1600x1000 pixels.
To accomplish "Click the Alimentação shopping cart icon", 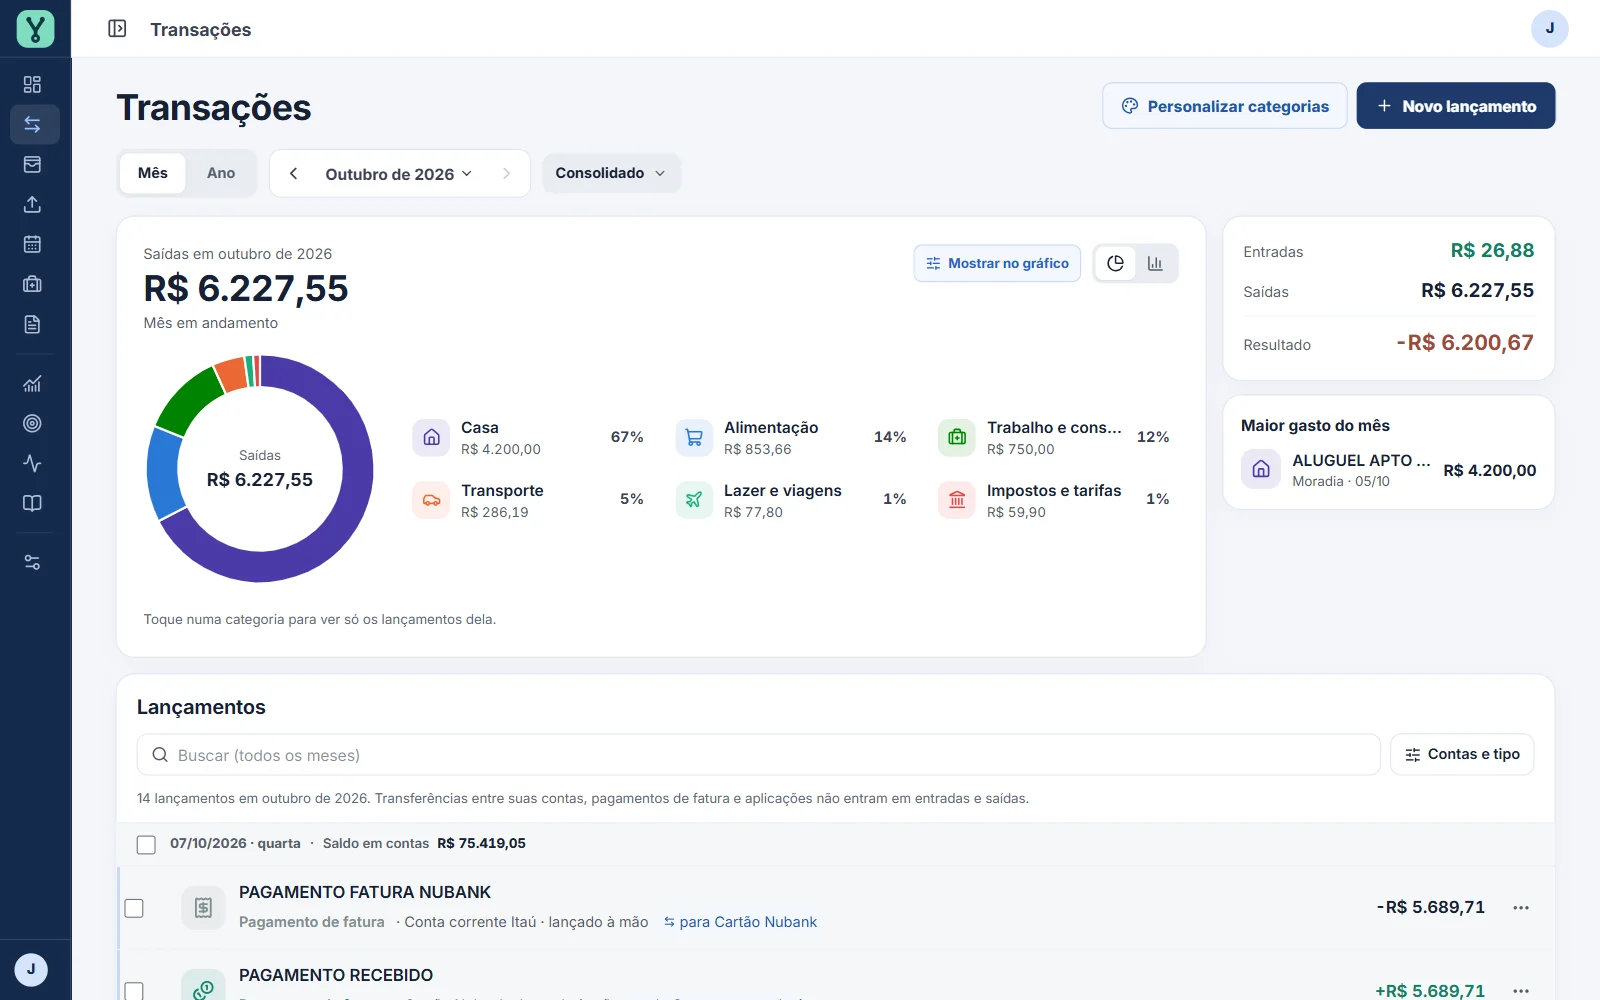I will tap(694, 437).
